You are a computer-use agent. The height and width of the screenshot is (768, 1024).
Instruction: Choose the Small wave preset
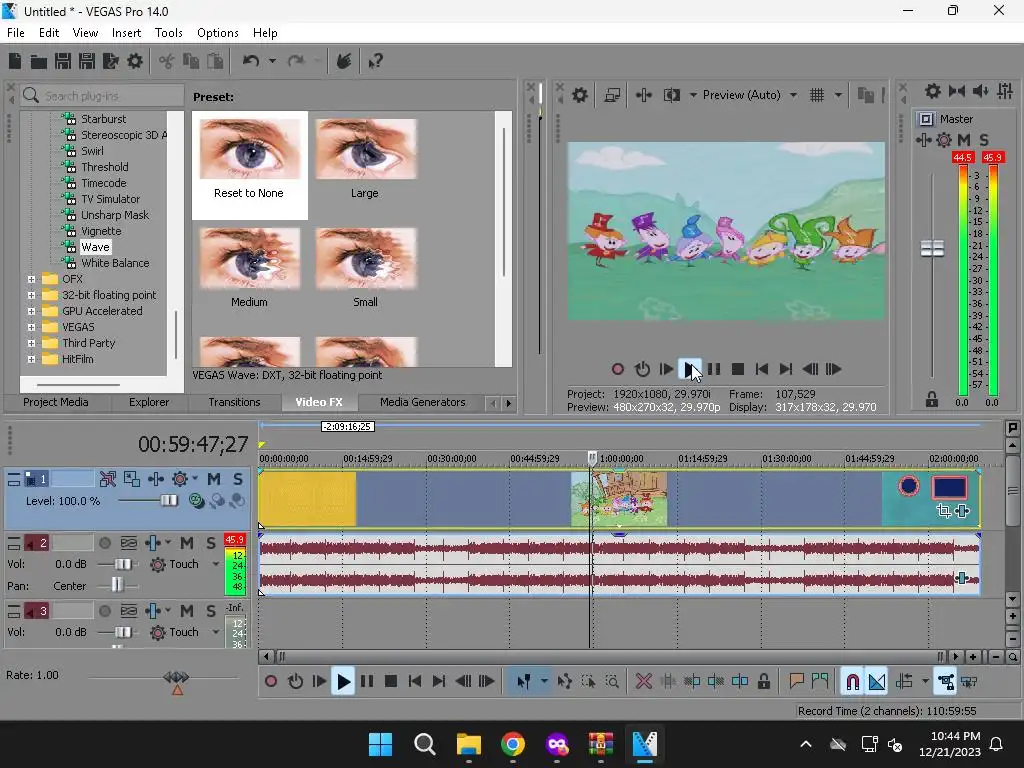pyautogui.click(x=365, y=268)
